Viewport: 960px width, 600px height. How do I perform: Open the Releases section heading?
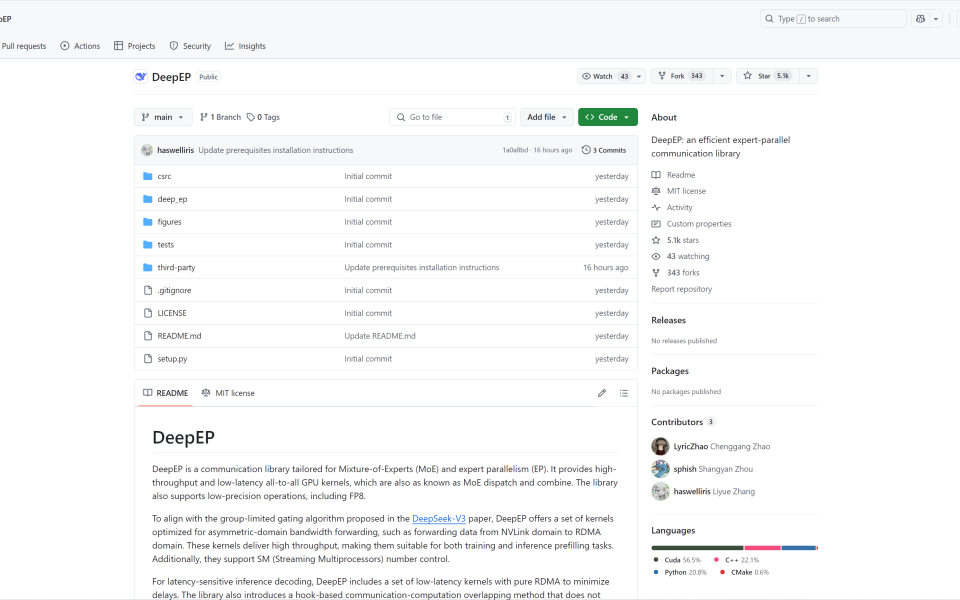pyautogui.click(x=669, y=320)
